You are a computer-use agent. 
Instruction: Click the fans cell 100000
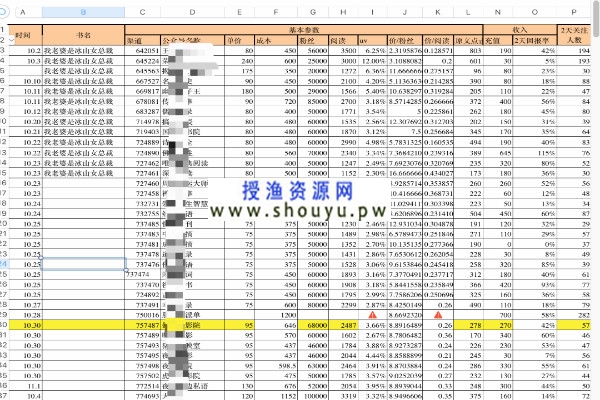313,396
